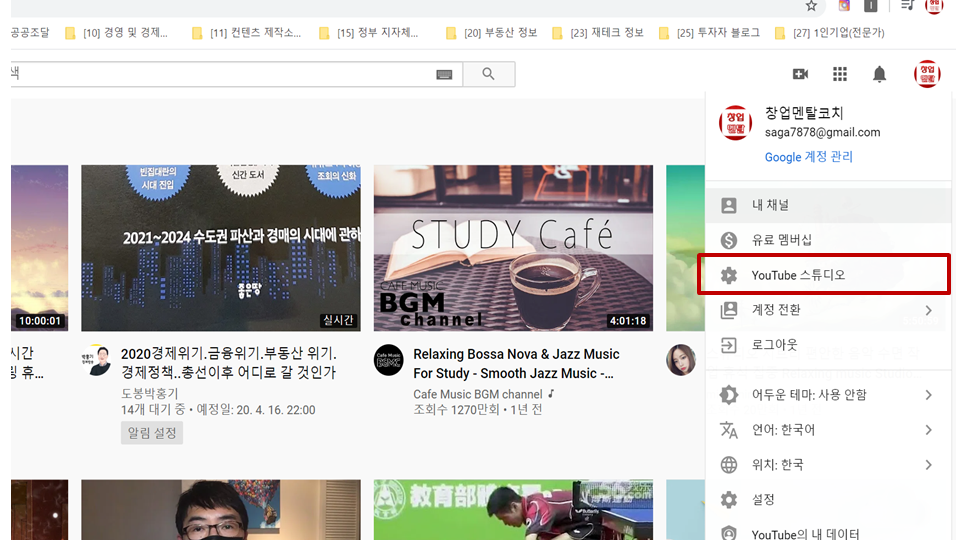Play the 2021~2024 수도권 파산 live thumbnail
The height and width of the screenshot is (540, 960).
[221, 248]
